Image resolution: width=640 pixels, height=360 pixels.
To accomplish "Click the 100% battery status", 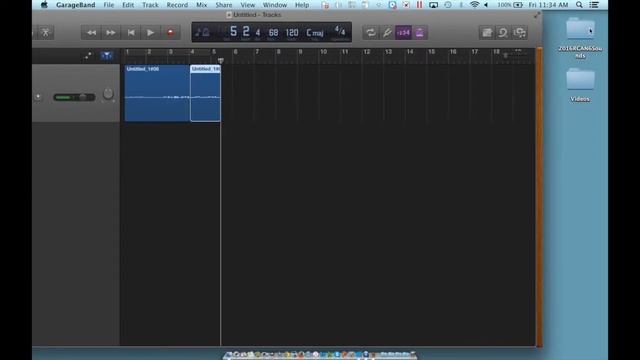I will (510, 5).
